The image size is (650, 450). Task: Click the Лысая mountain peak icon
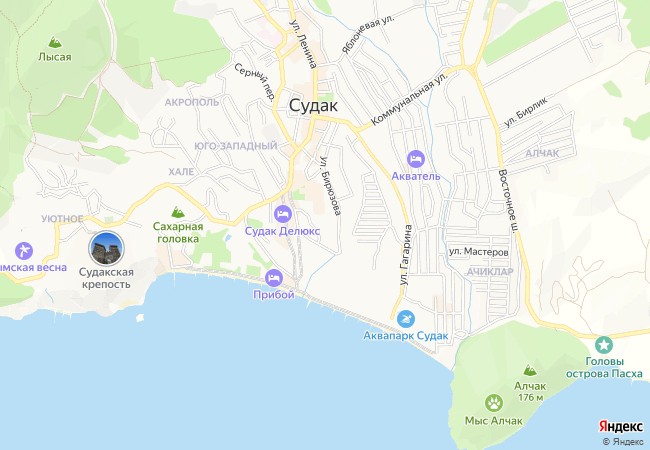pyautogui.click(x=55, y=42)
